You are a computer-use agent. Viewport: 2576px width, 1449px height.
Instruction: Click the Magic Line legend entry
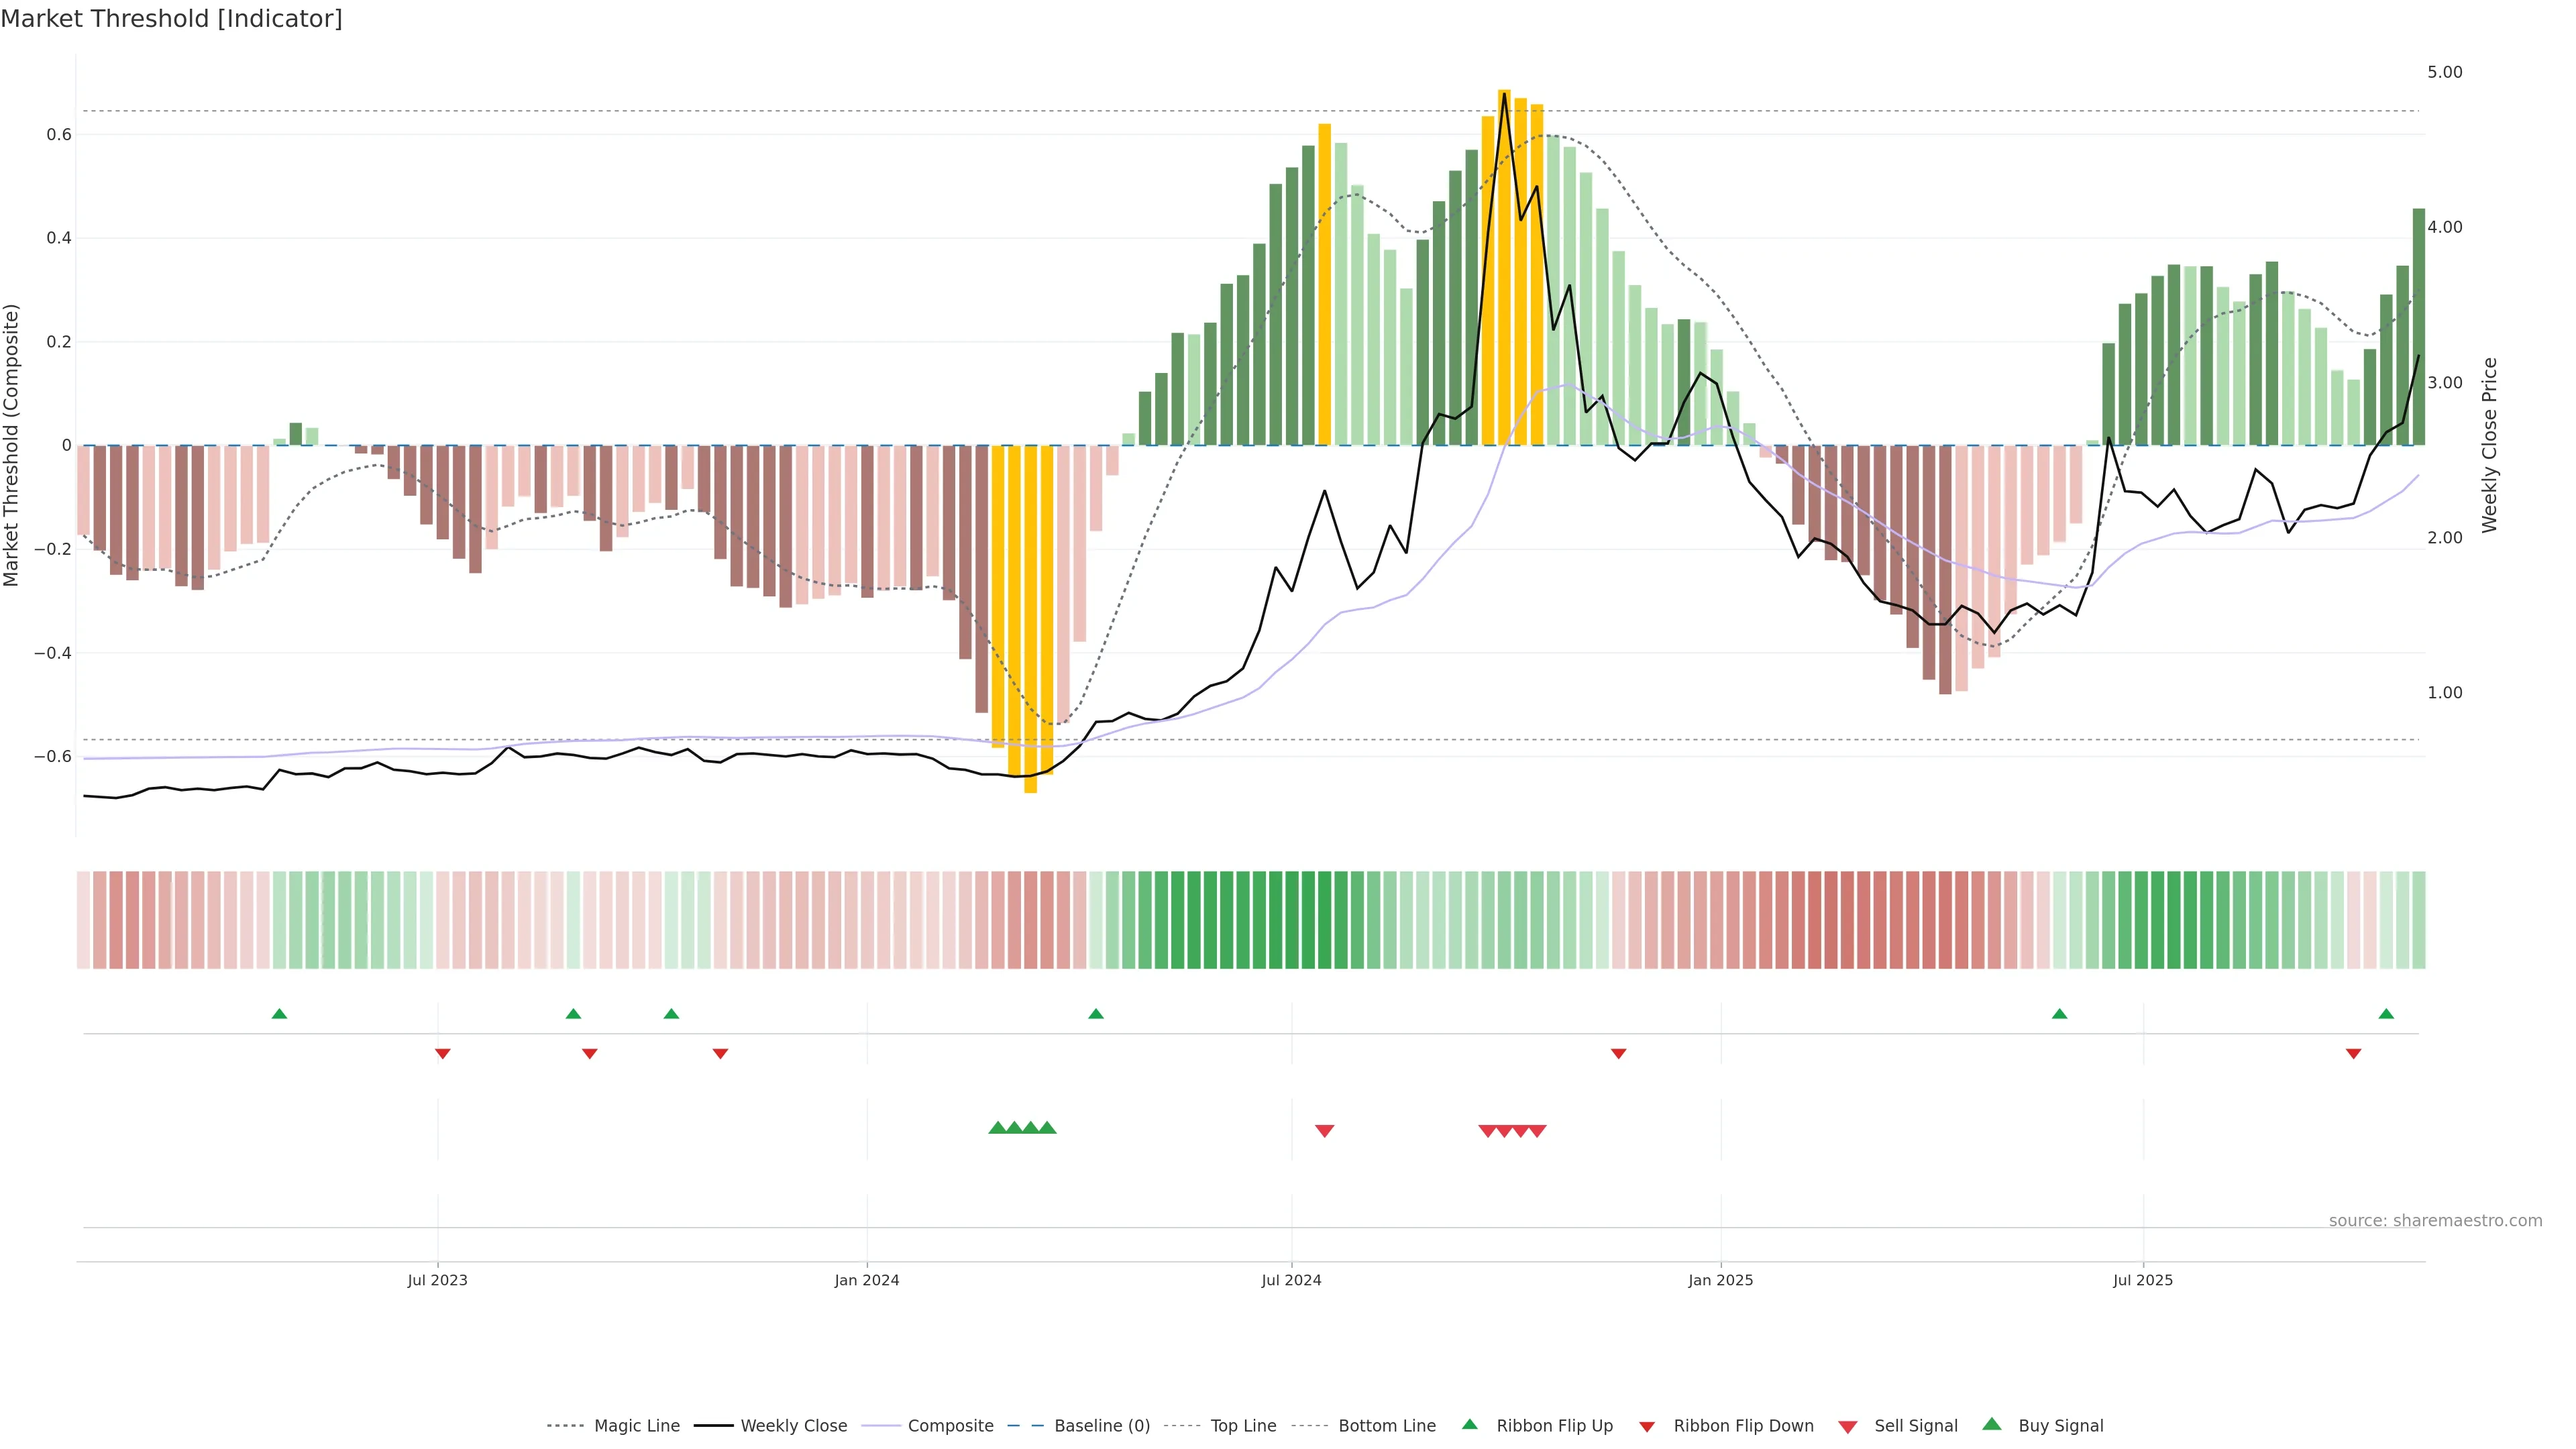(636, 1426)
